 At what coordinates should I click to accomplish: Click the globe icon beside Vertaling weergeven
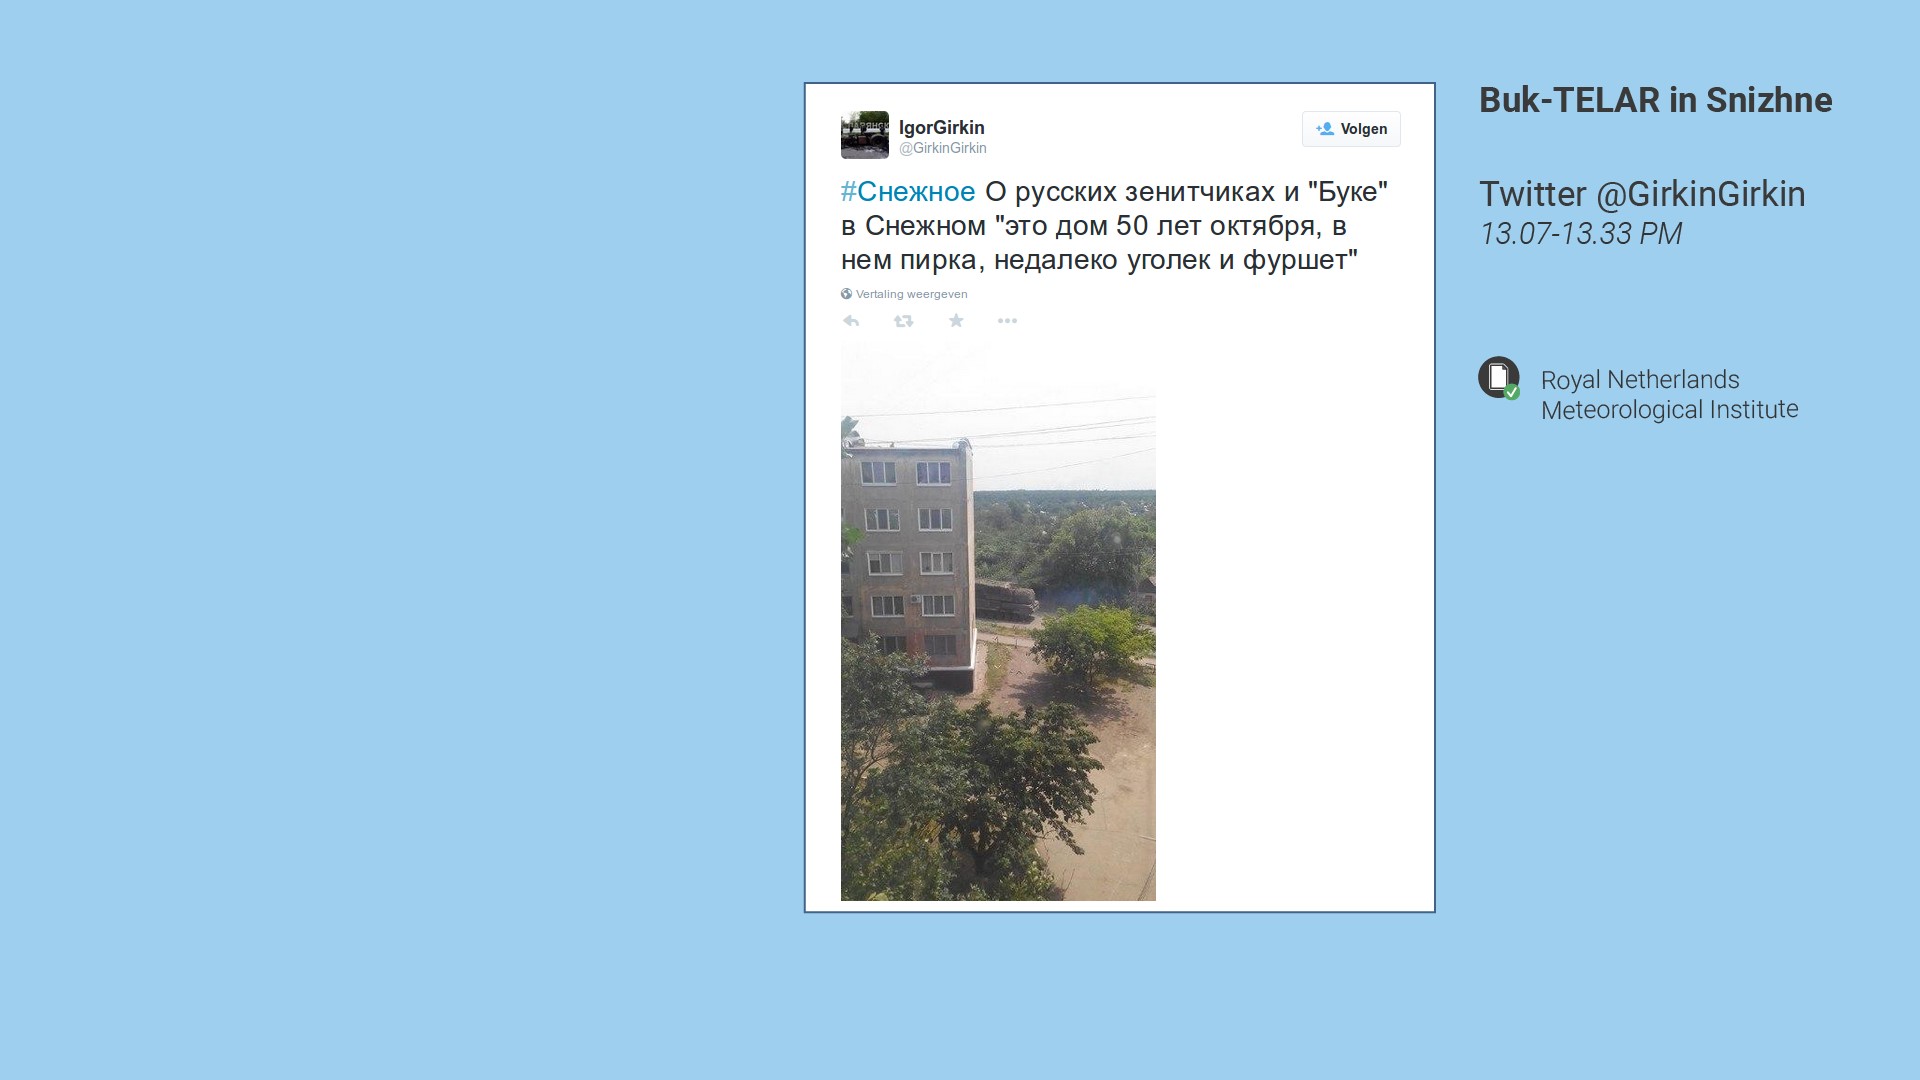(846, 294)
